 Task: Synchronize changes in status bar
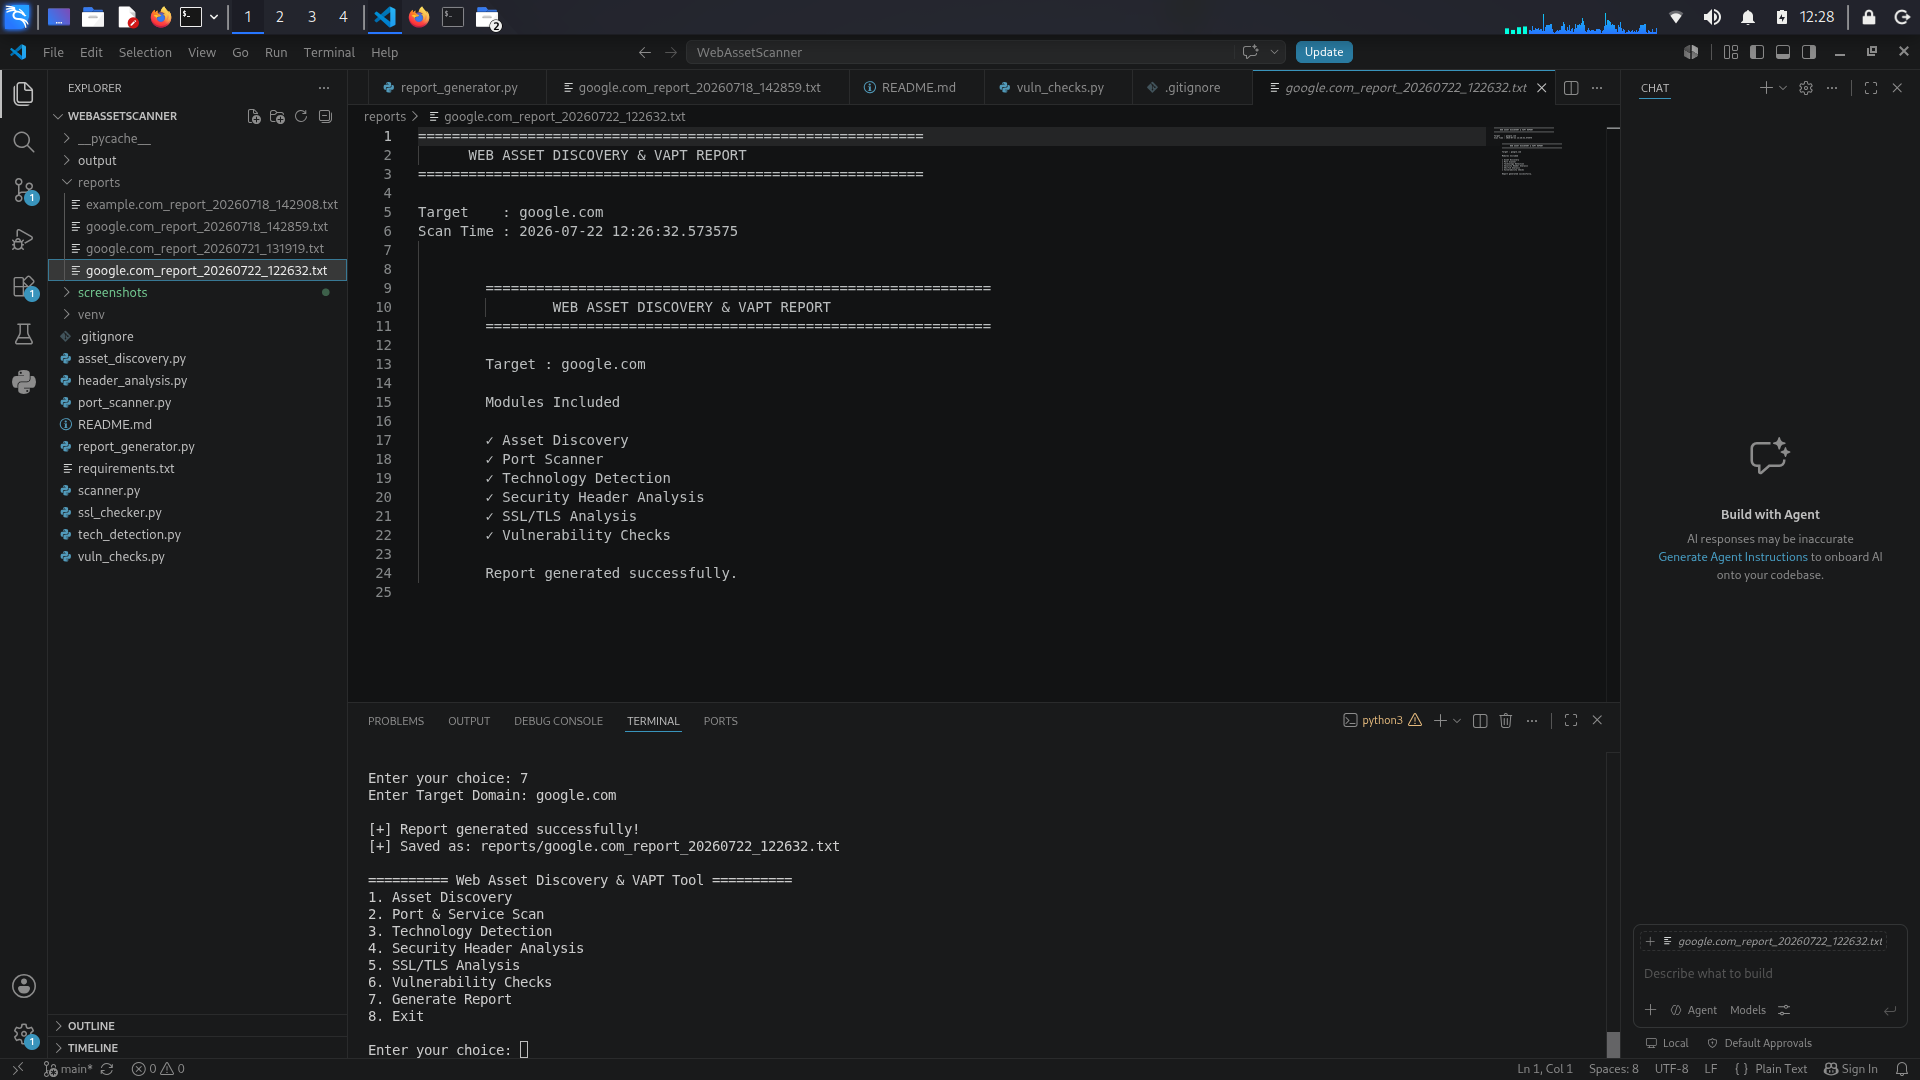[x=107, y=1069]
